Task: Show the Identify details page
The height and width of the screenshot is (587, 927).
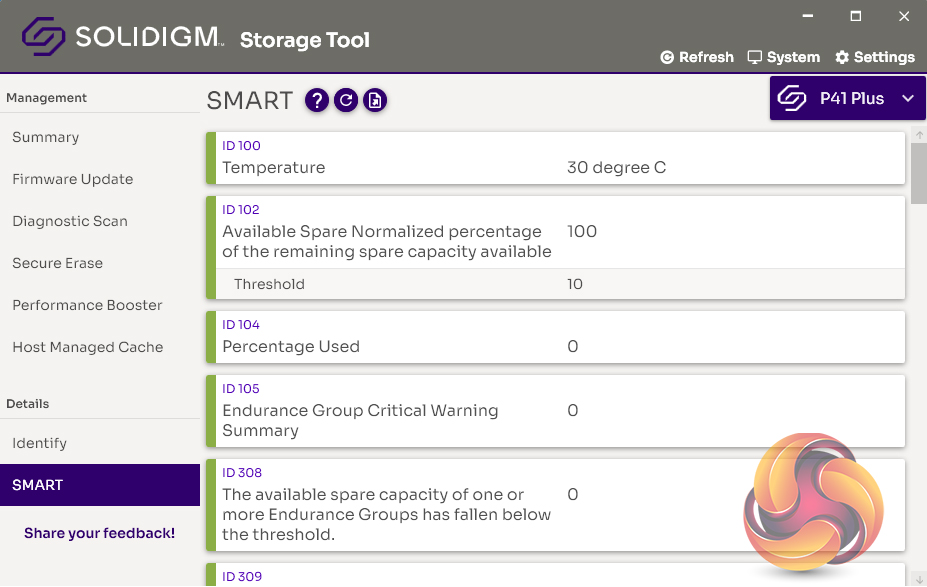Action: [x=40, y=443]
